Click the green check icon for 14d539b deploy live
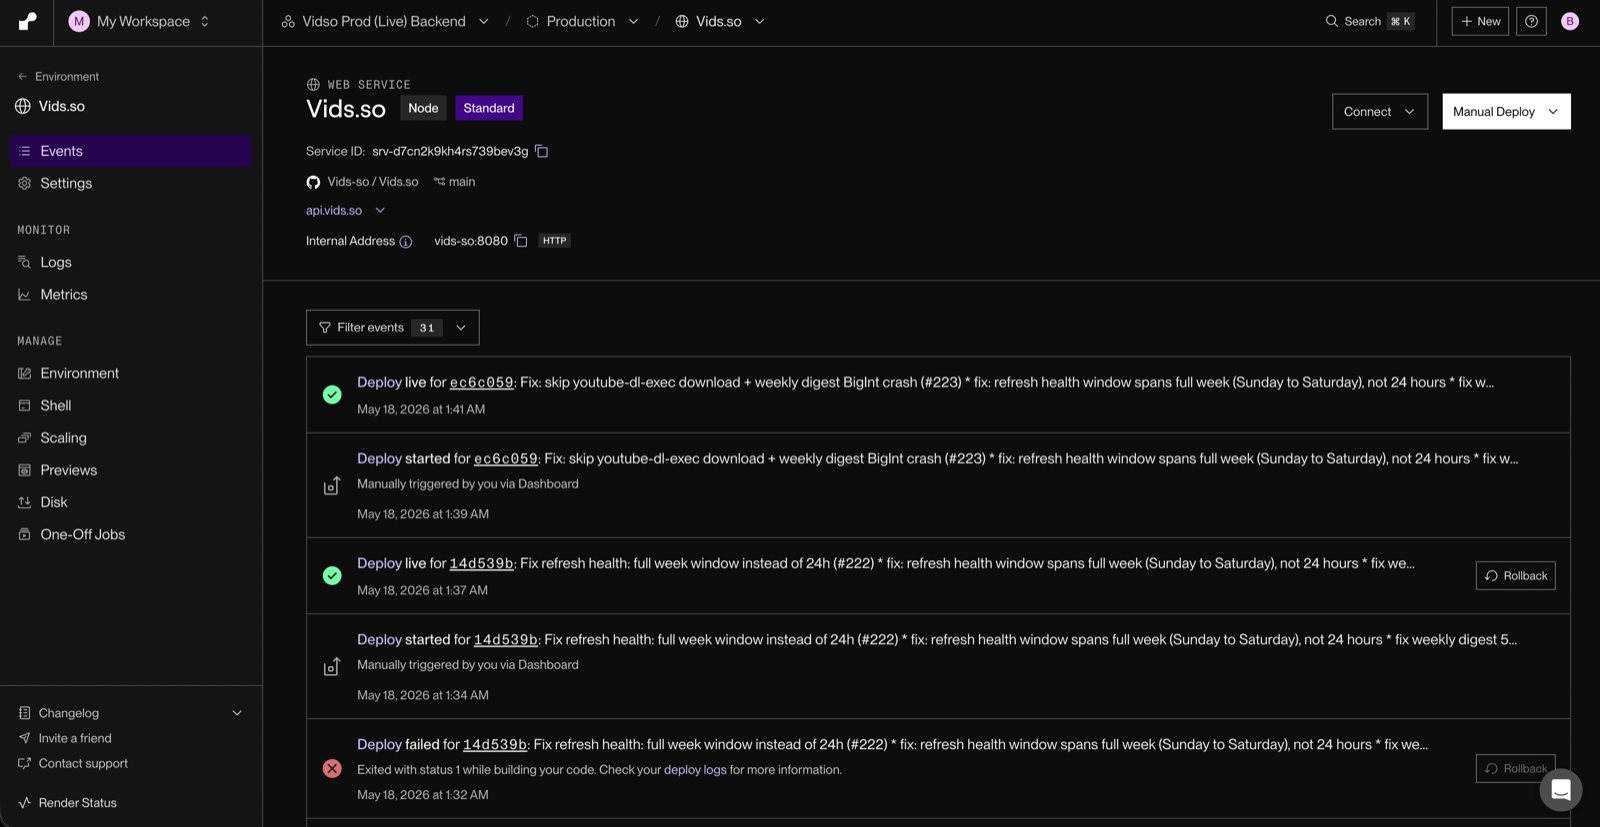Image resolution: width=1600 pixels, height=827 pixels. pyautogui.click(x=332, y=576)
